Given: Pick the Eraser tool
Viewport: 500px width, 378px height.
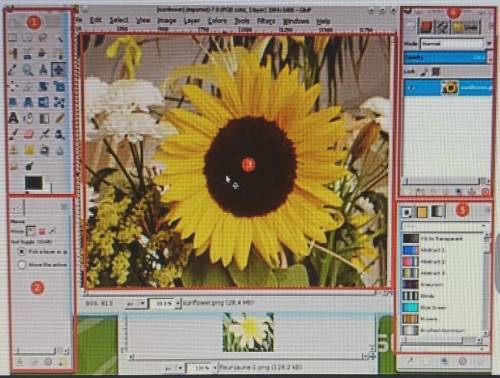Looking at the screenshot, I should tap(28, 134).
